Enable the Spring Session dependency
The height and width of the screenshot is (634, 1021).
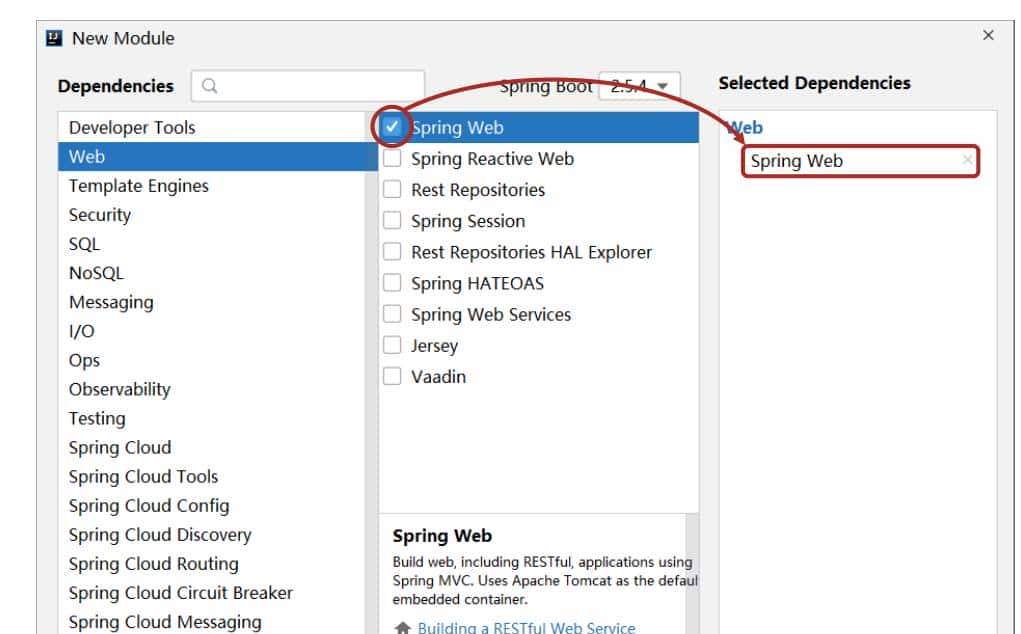(391, 220)
